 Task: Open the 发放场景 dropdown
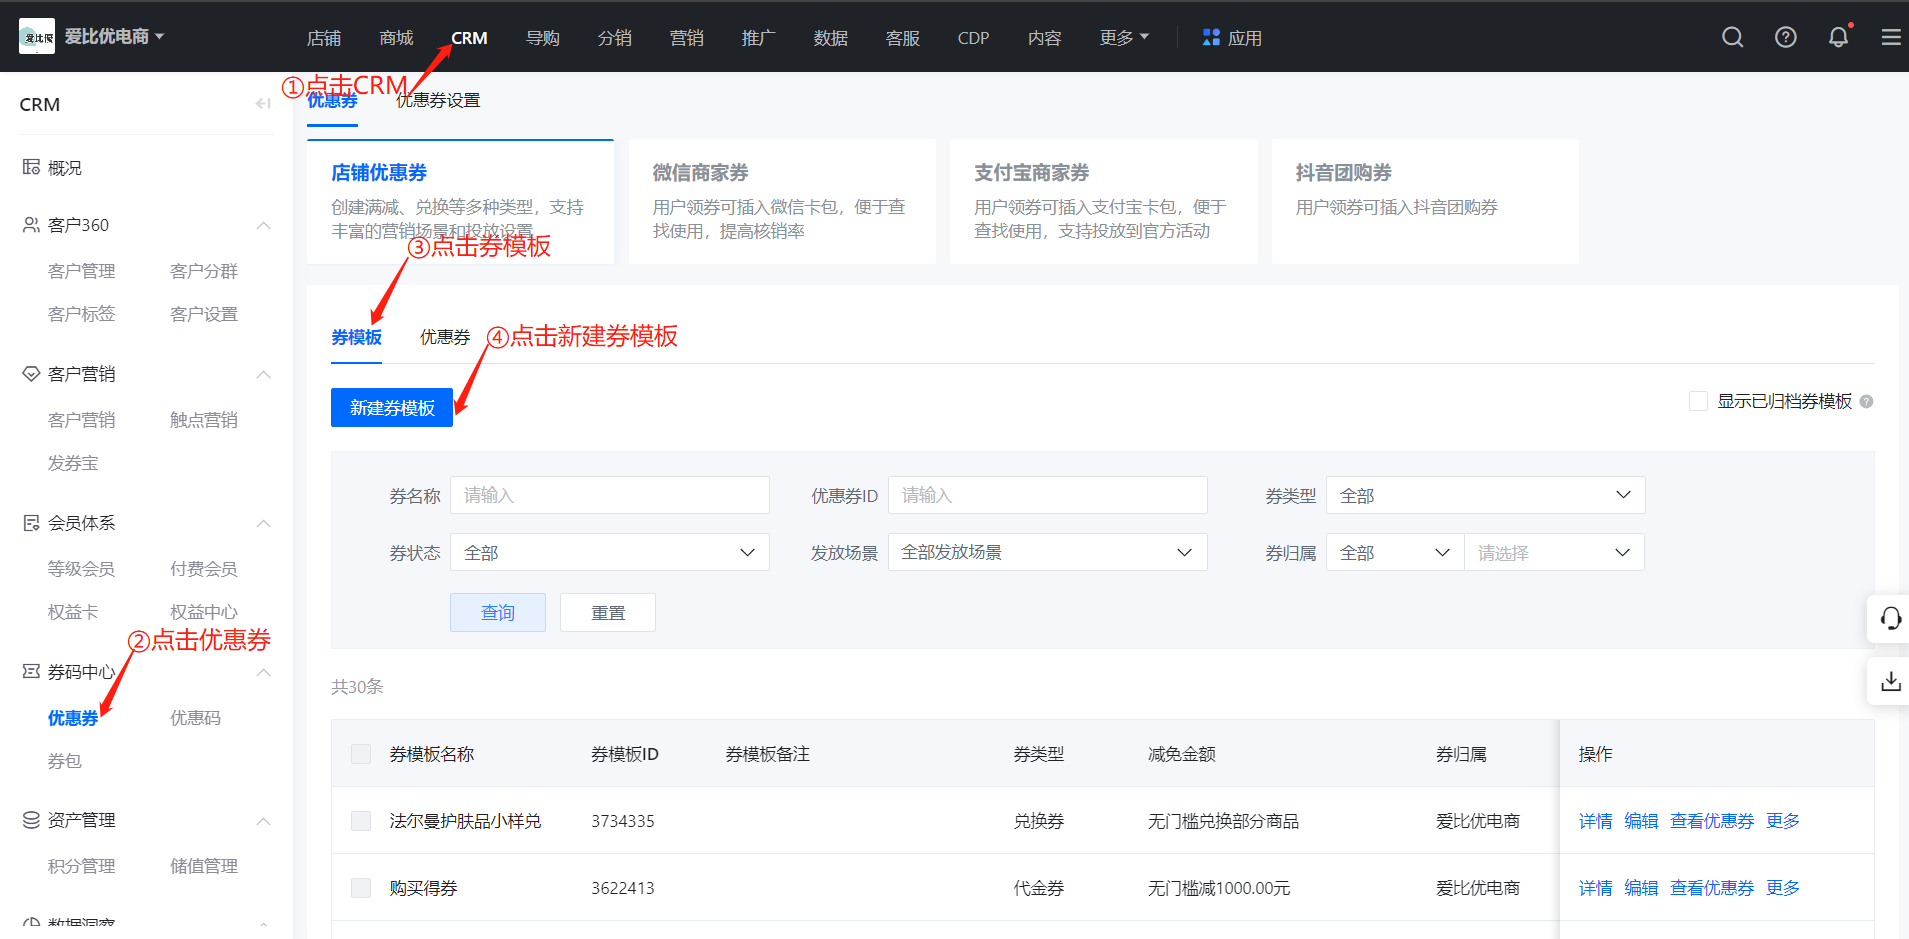tap(1047, 552)
